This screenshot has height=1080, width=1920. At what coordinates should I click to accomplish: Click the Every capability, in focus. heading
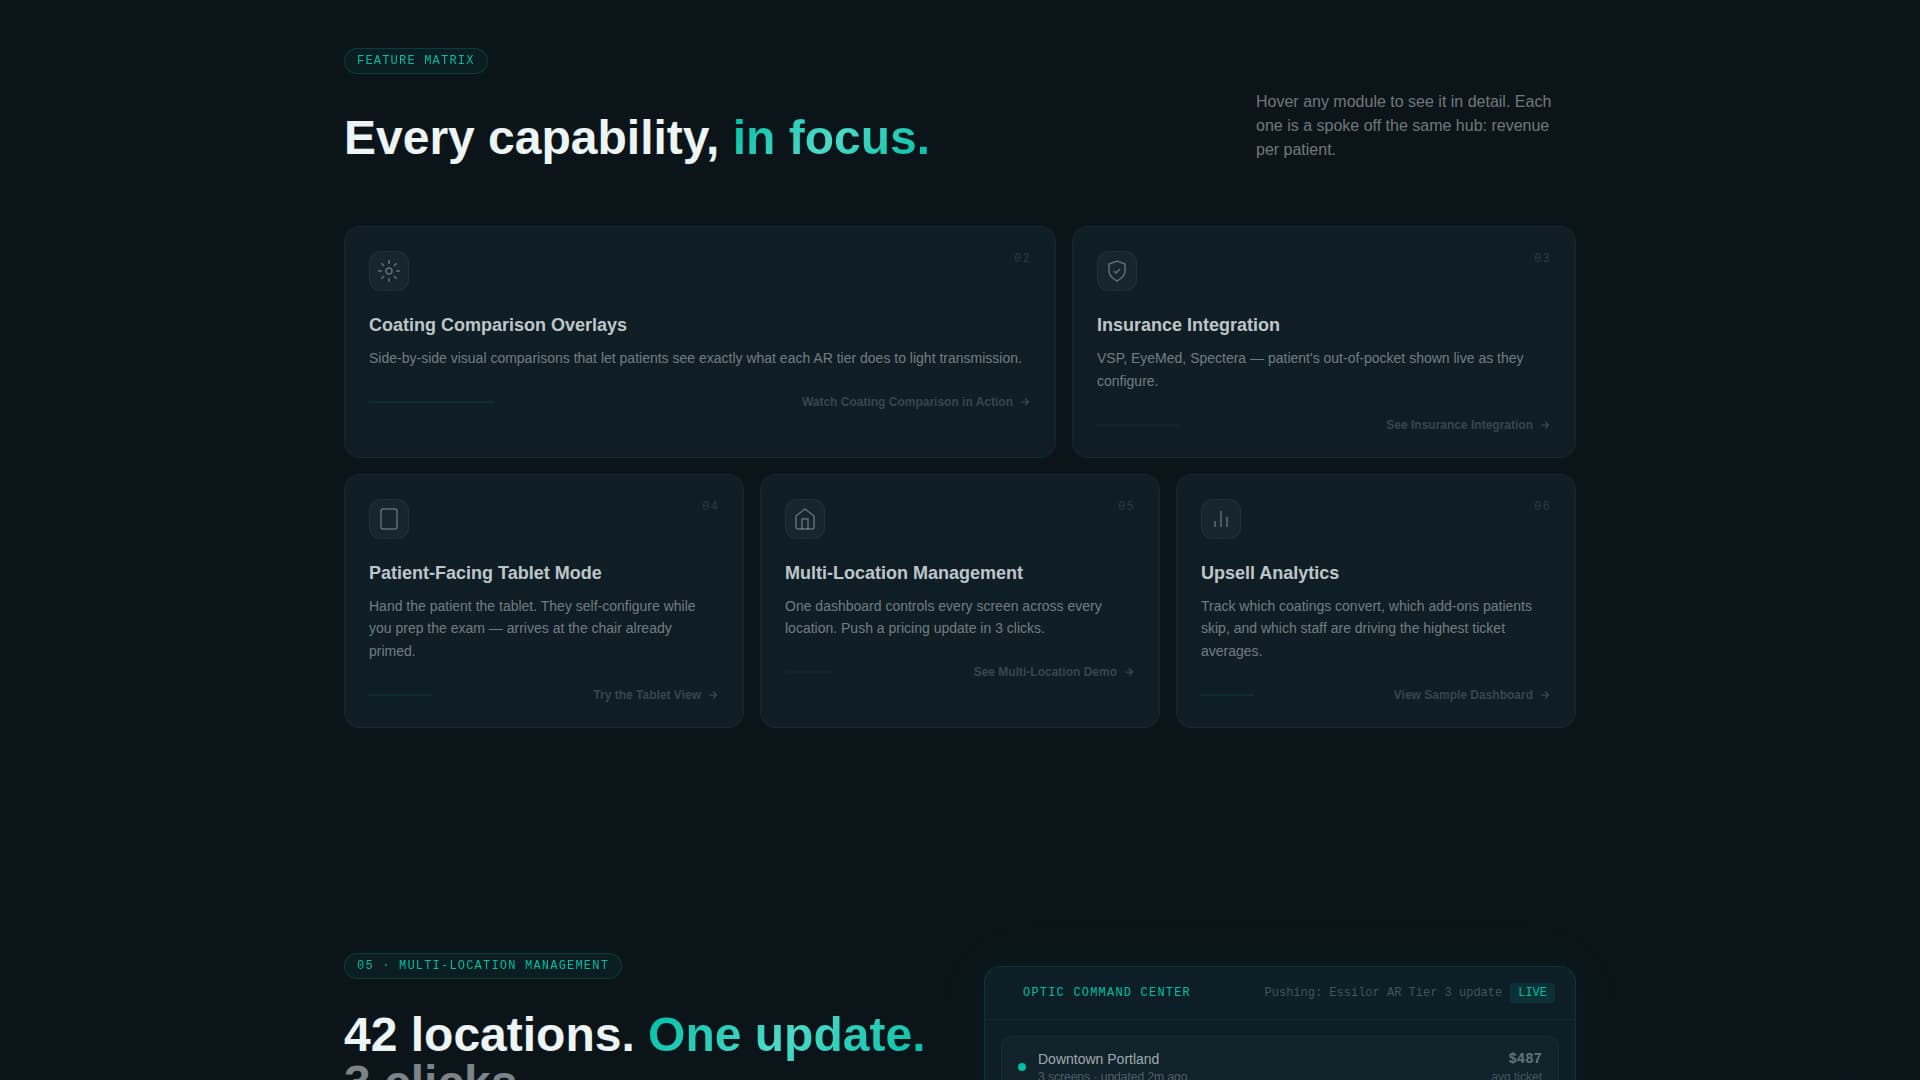[637, 138]
